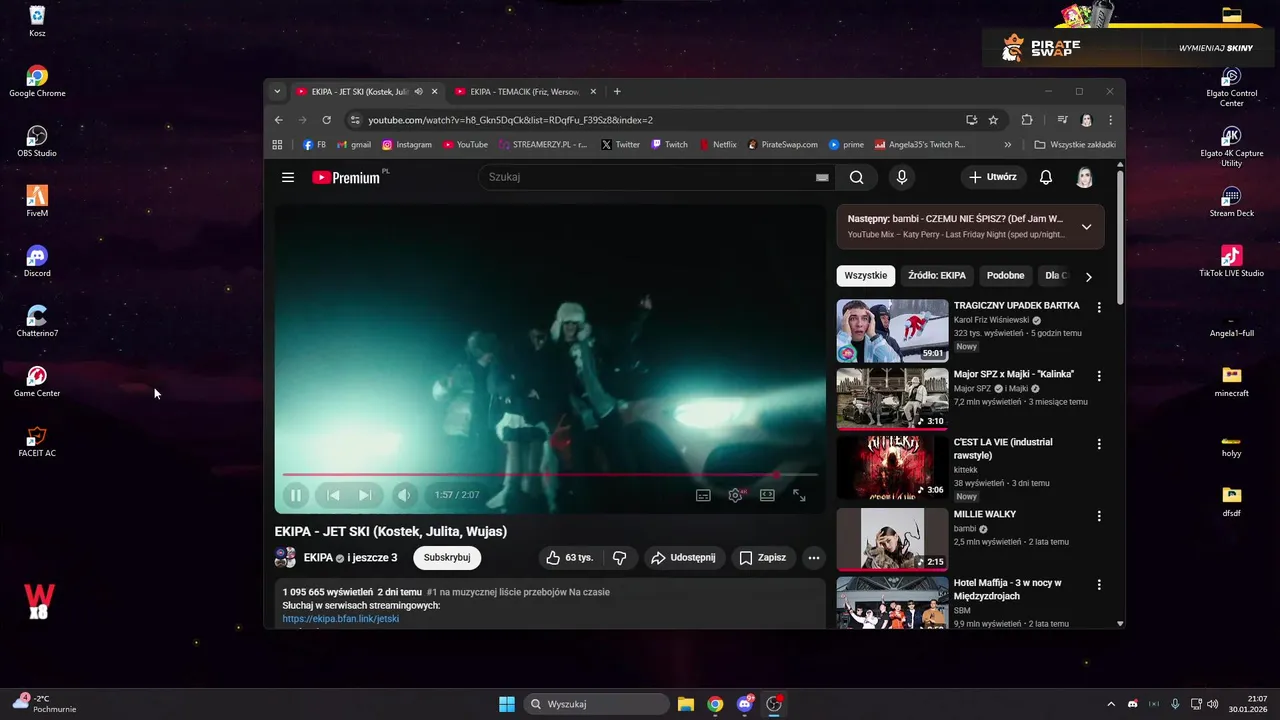1280x720 pixels.
Task: Select Źródło: EKIPA filter chip
Action: point(937,276)
